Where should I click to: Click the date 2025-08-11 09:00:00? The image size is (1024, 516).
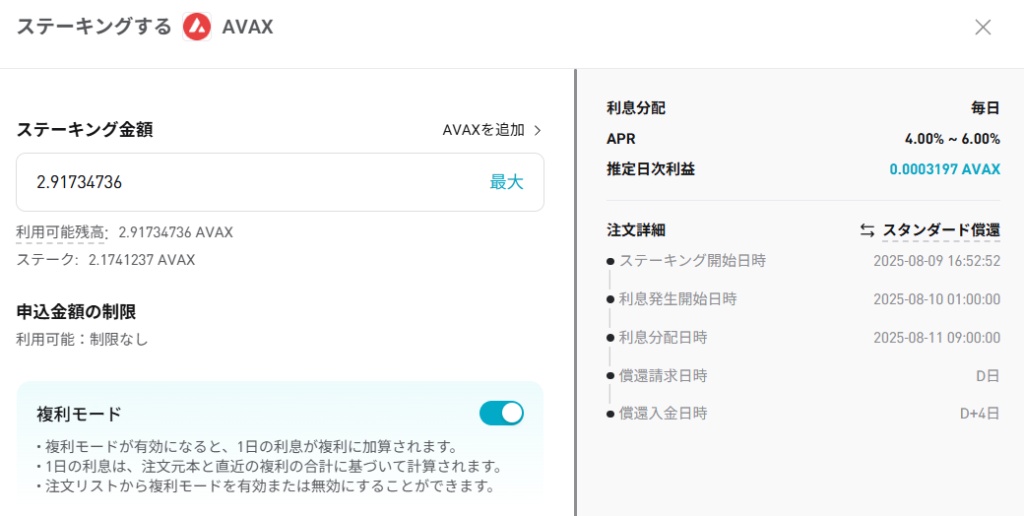[x=937, y=338]
